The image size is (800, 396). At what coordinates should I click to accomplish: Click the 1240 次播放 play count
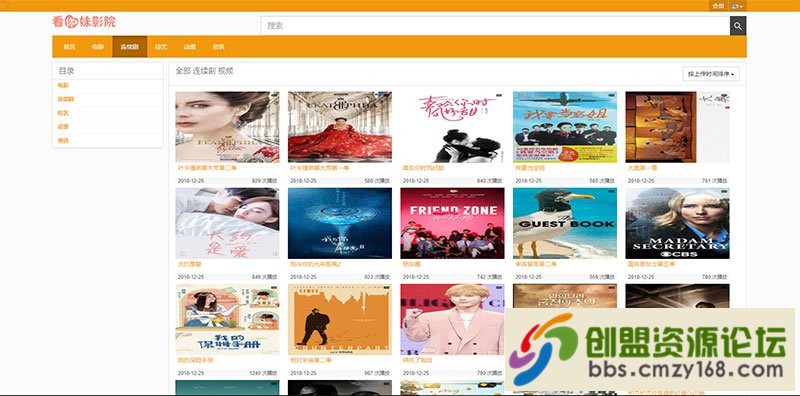tap(263, 373)
